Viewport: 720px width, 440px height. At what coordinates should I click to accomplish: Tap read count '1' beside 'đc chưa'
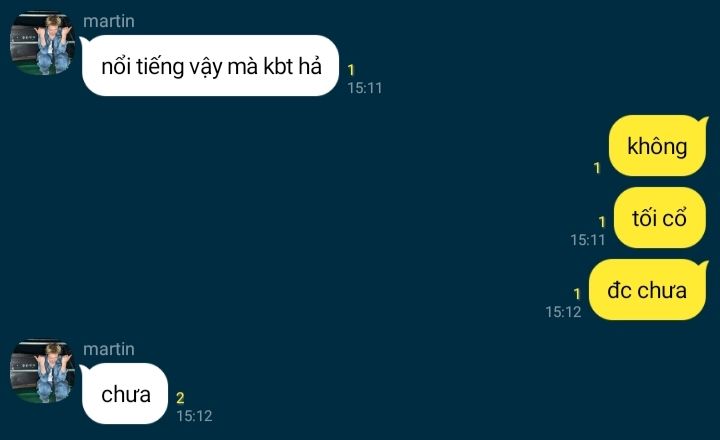[x=577, y=294]
